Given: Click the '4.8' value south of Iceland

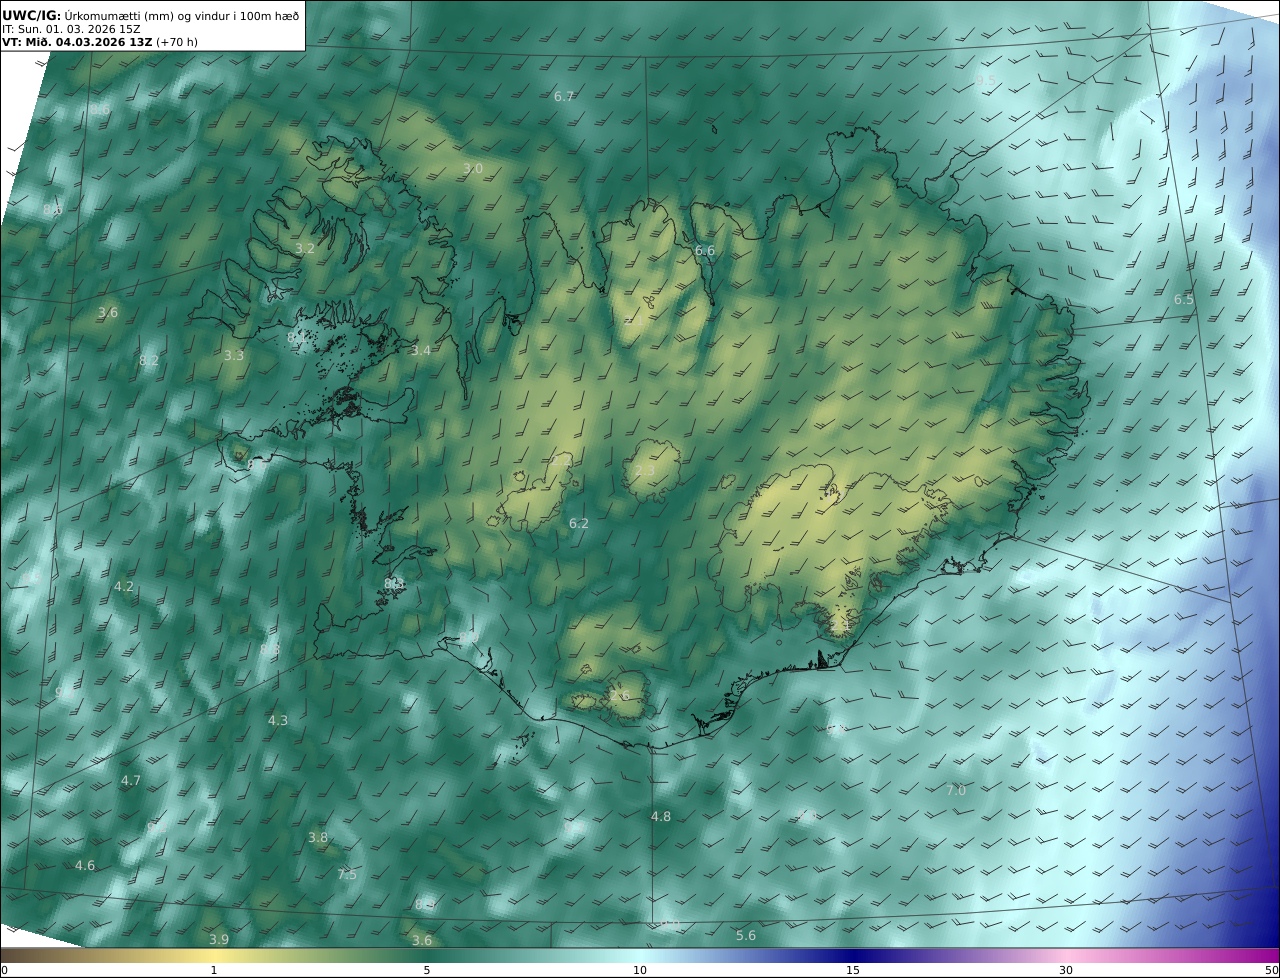Looking at the screenshot, I should coord(661,817).
